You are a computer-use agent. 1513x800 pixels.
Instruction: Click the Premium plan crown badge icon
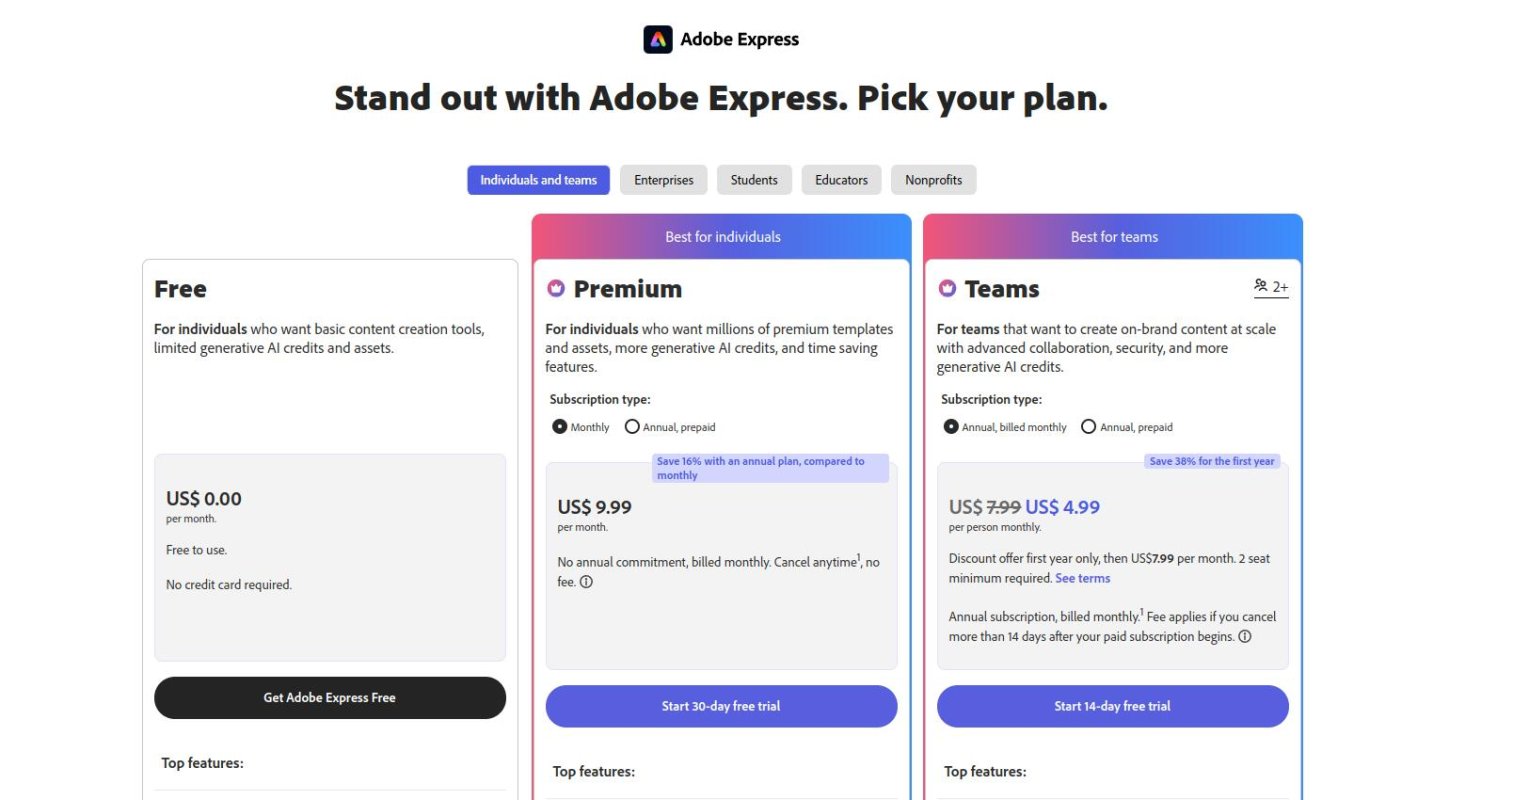[556, 289]
